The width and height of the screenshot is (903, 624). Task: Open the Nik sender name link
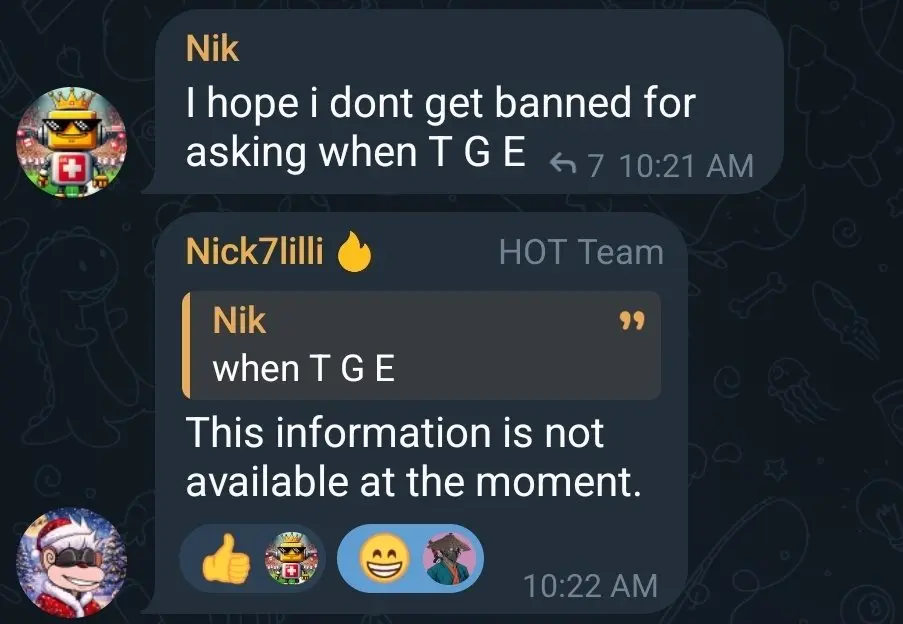pyautogui.click(x=212, y=48)
